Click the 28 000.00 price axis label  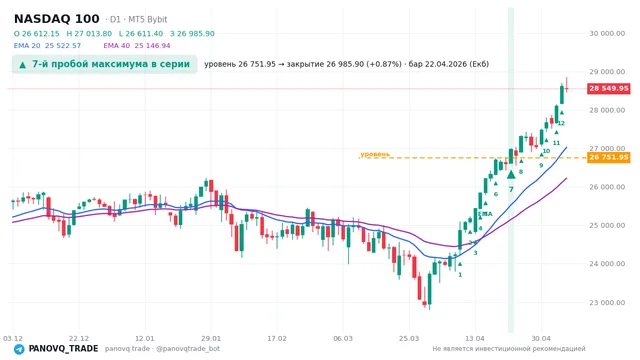pyautogui.click(x=607, y=111)
